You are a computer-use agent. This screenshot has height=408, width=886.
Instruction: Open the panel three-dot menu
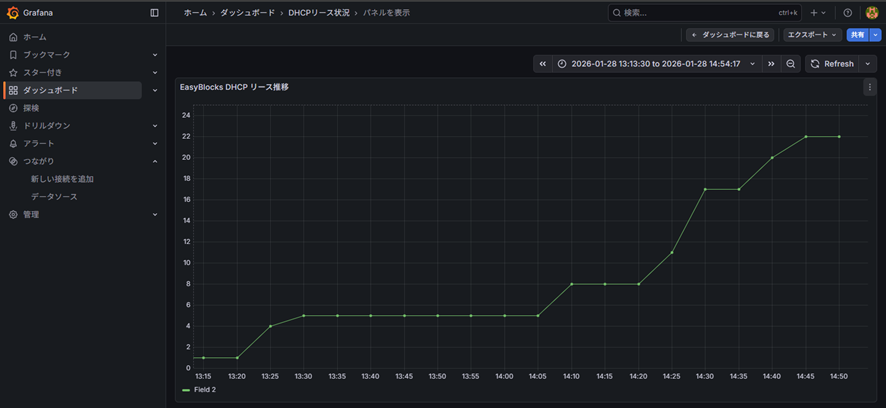click(x=869, y=87)
